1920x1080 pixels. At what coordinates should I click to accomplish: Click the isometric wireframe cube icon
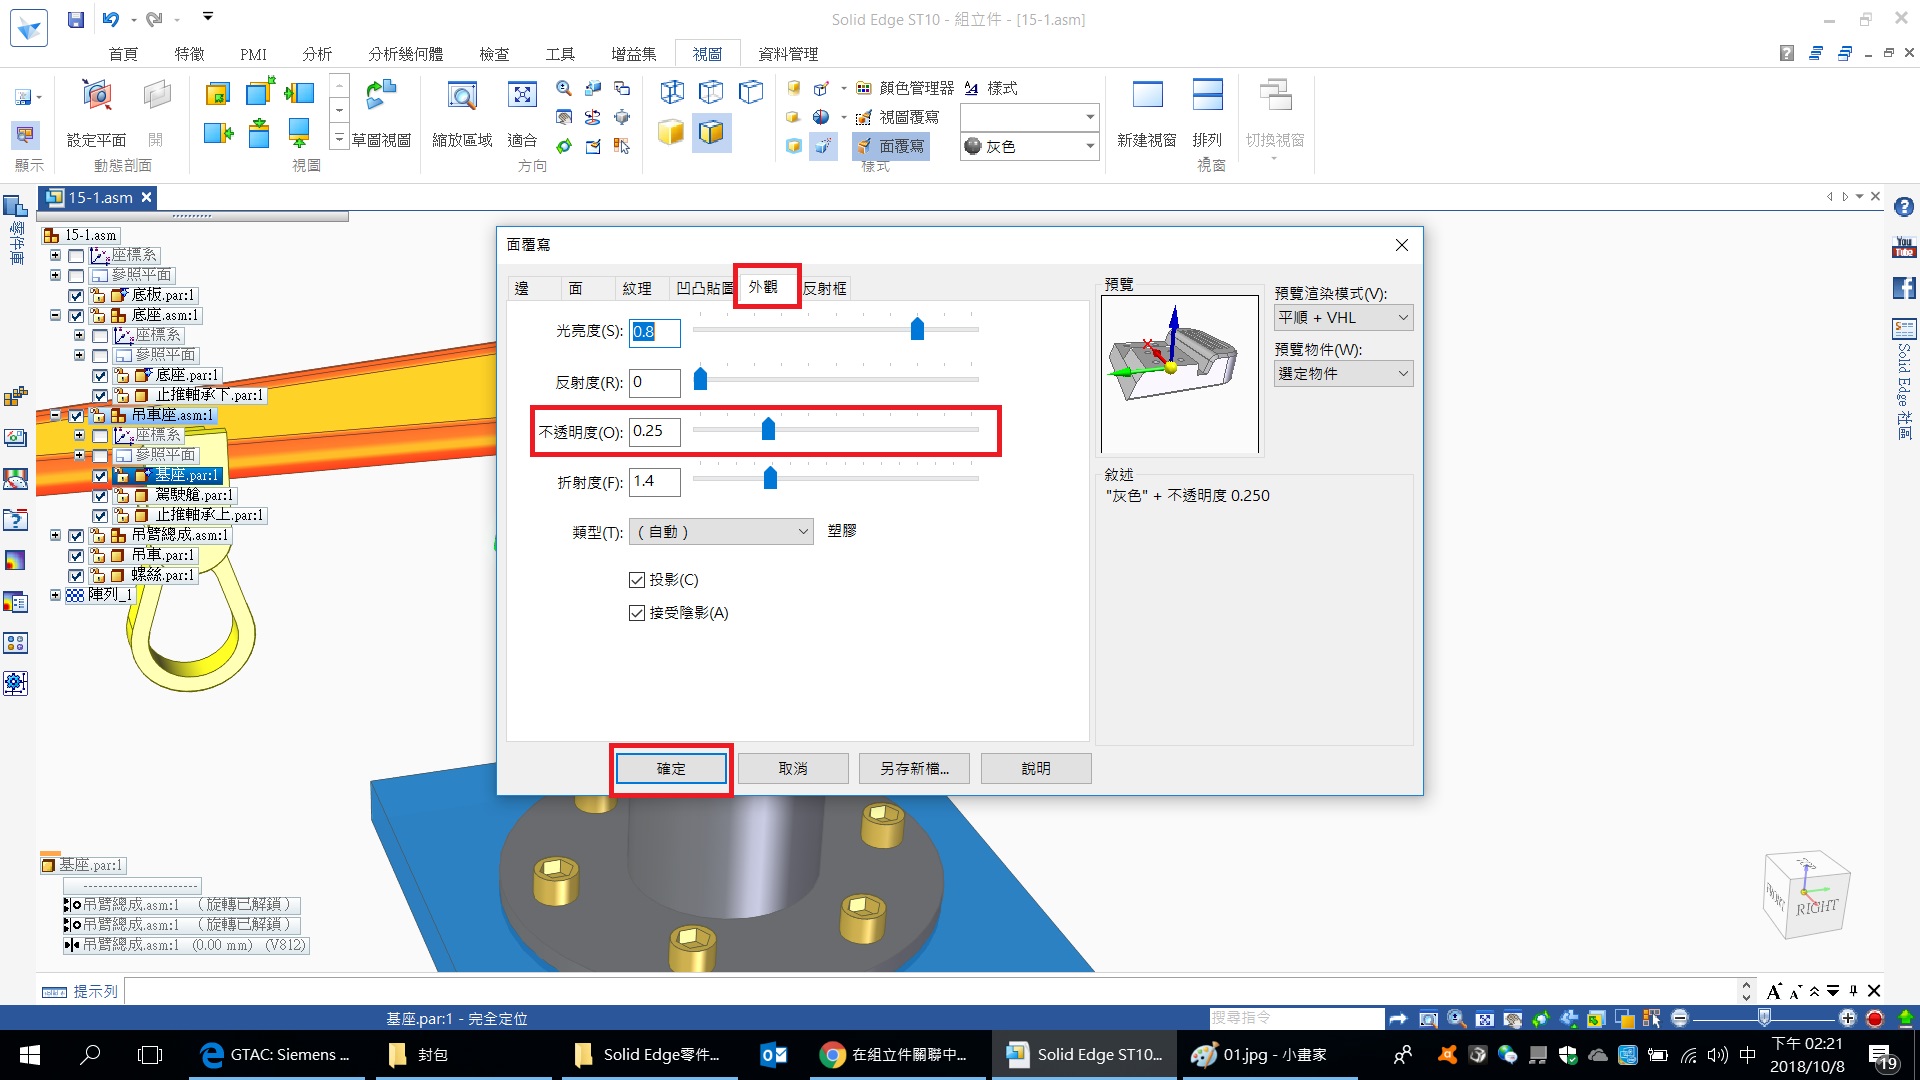[673, 93]
